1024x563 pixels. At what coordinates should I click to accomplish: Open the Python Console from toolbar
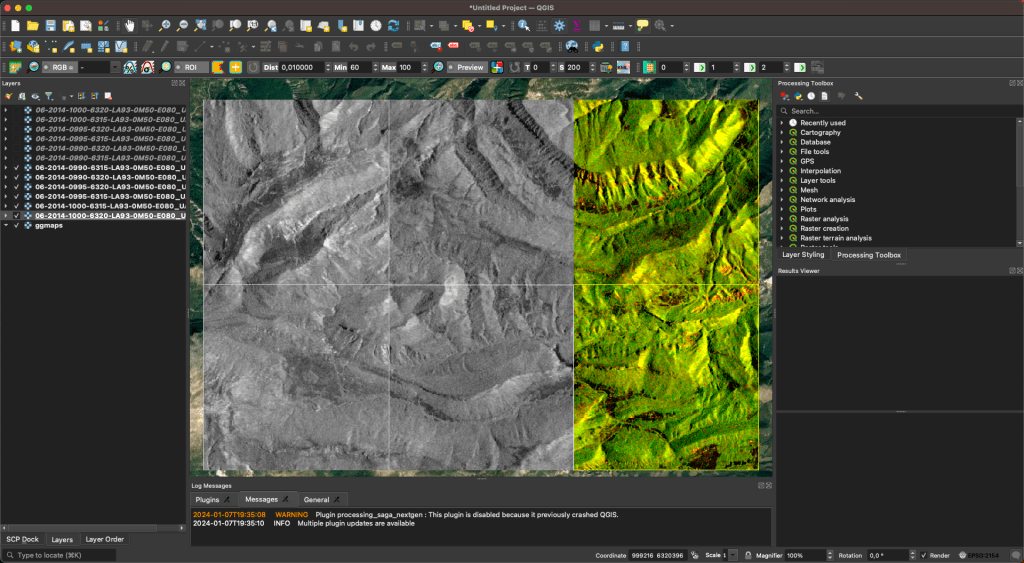[598, 46]
